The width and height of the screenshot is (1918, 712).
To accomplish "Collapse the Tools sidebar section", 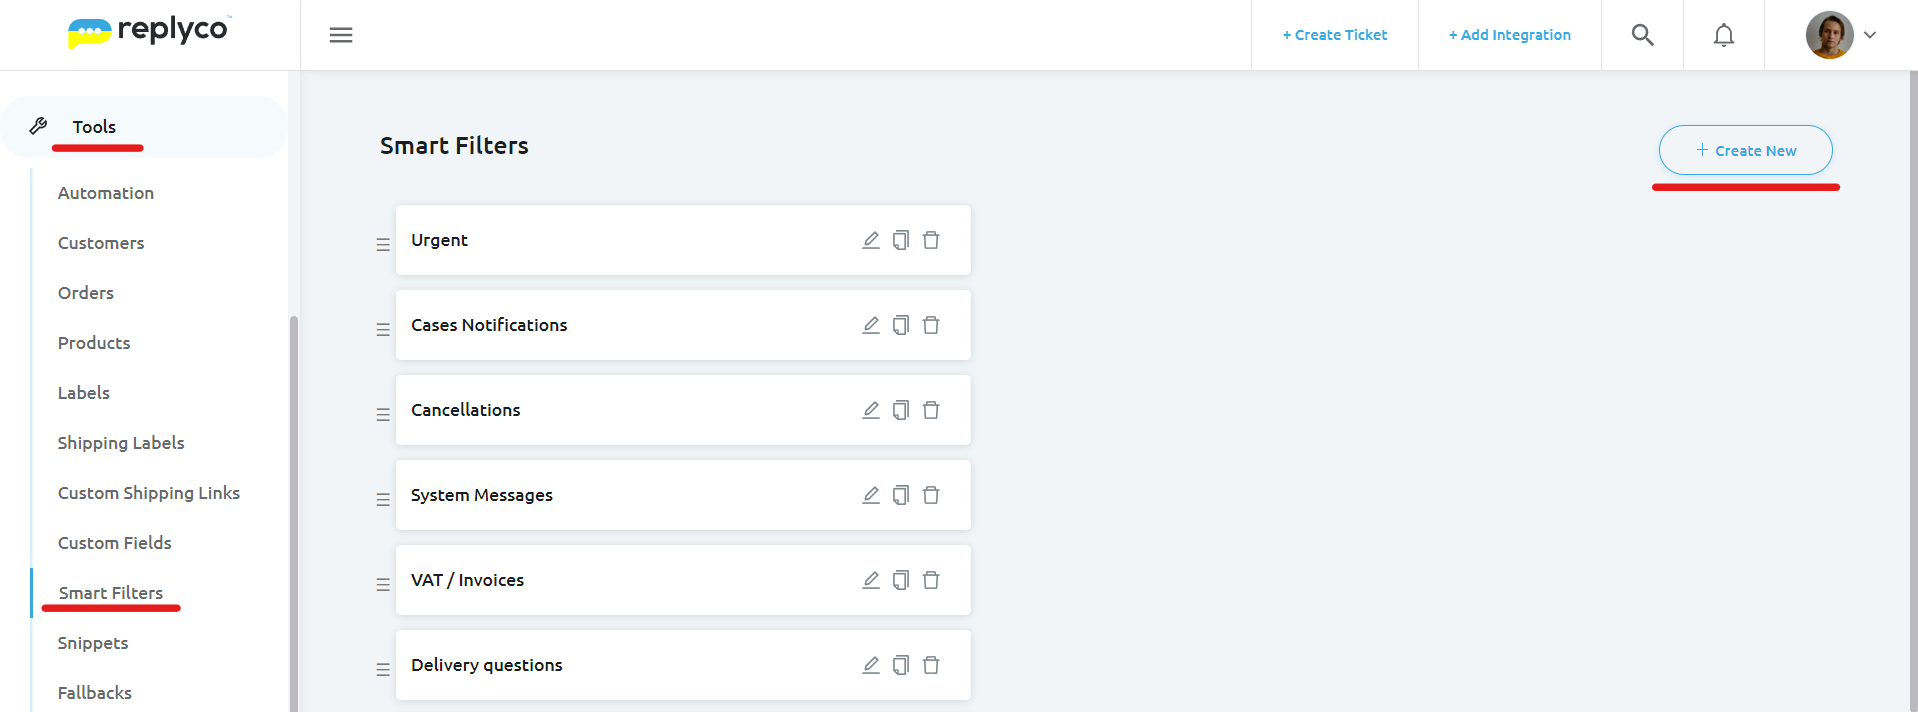I will [94, 127].
